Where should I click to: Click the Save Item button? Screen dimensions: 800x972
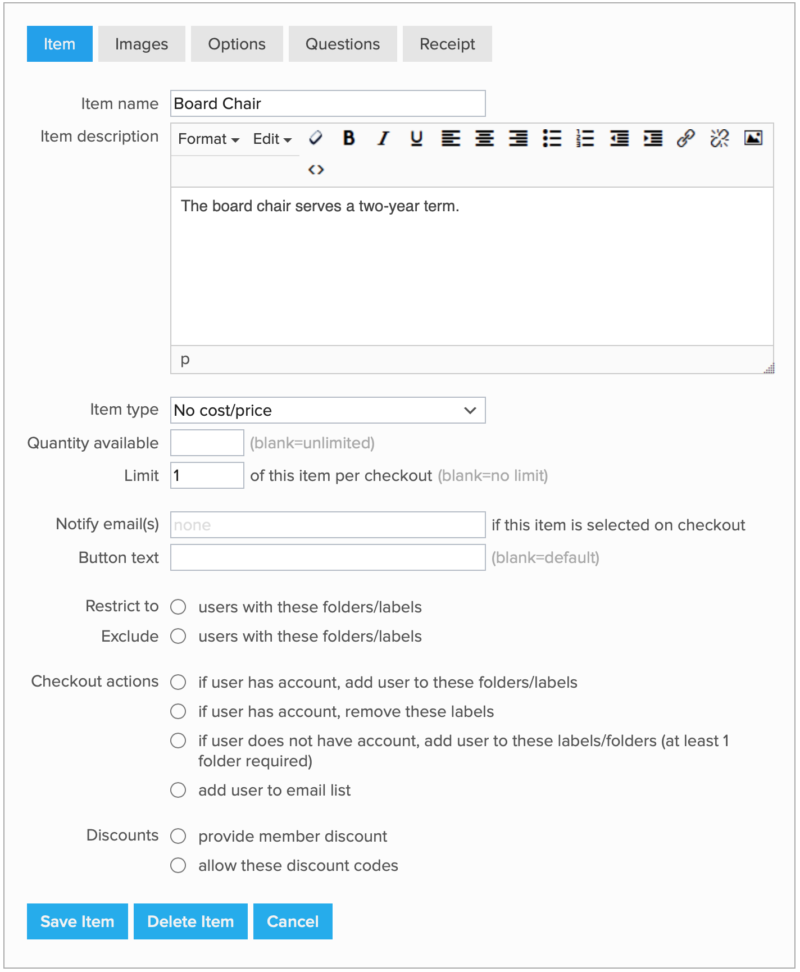[77, 921]
